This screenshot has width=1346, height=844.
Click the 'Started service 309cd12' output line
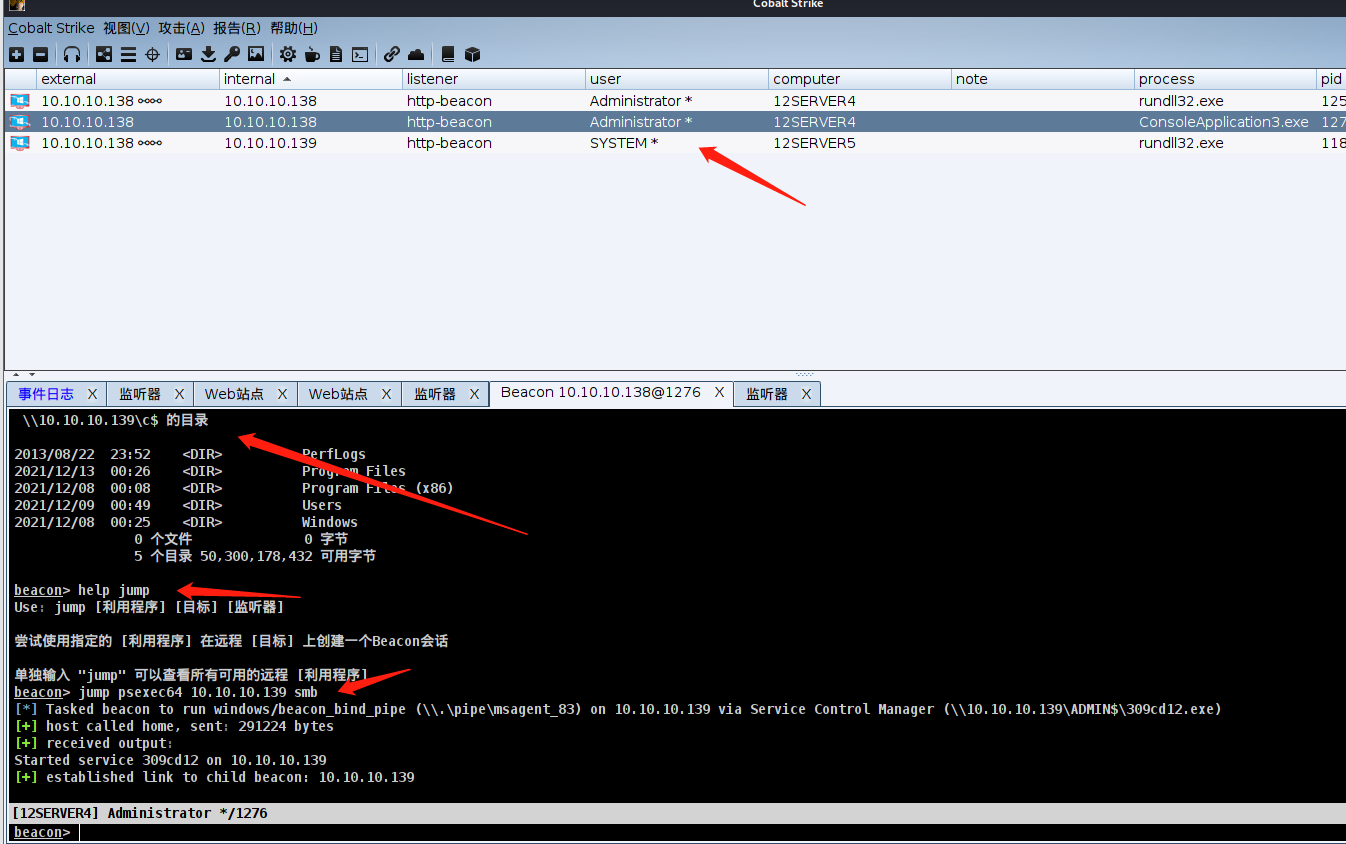point(170,760)
